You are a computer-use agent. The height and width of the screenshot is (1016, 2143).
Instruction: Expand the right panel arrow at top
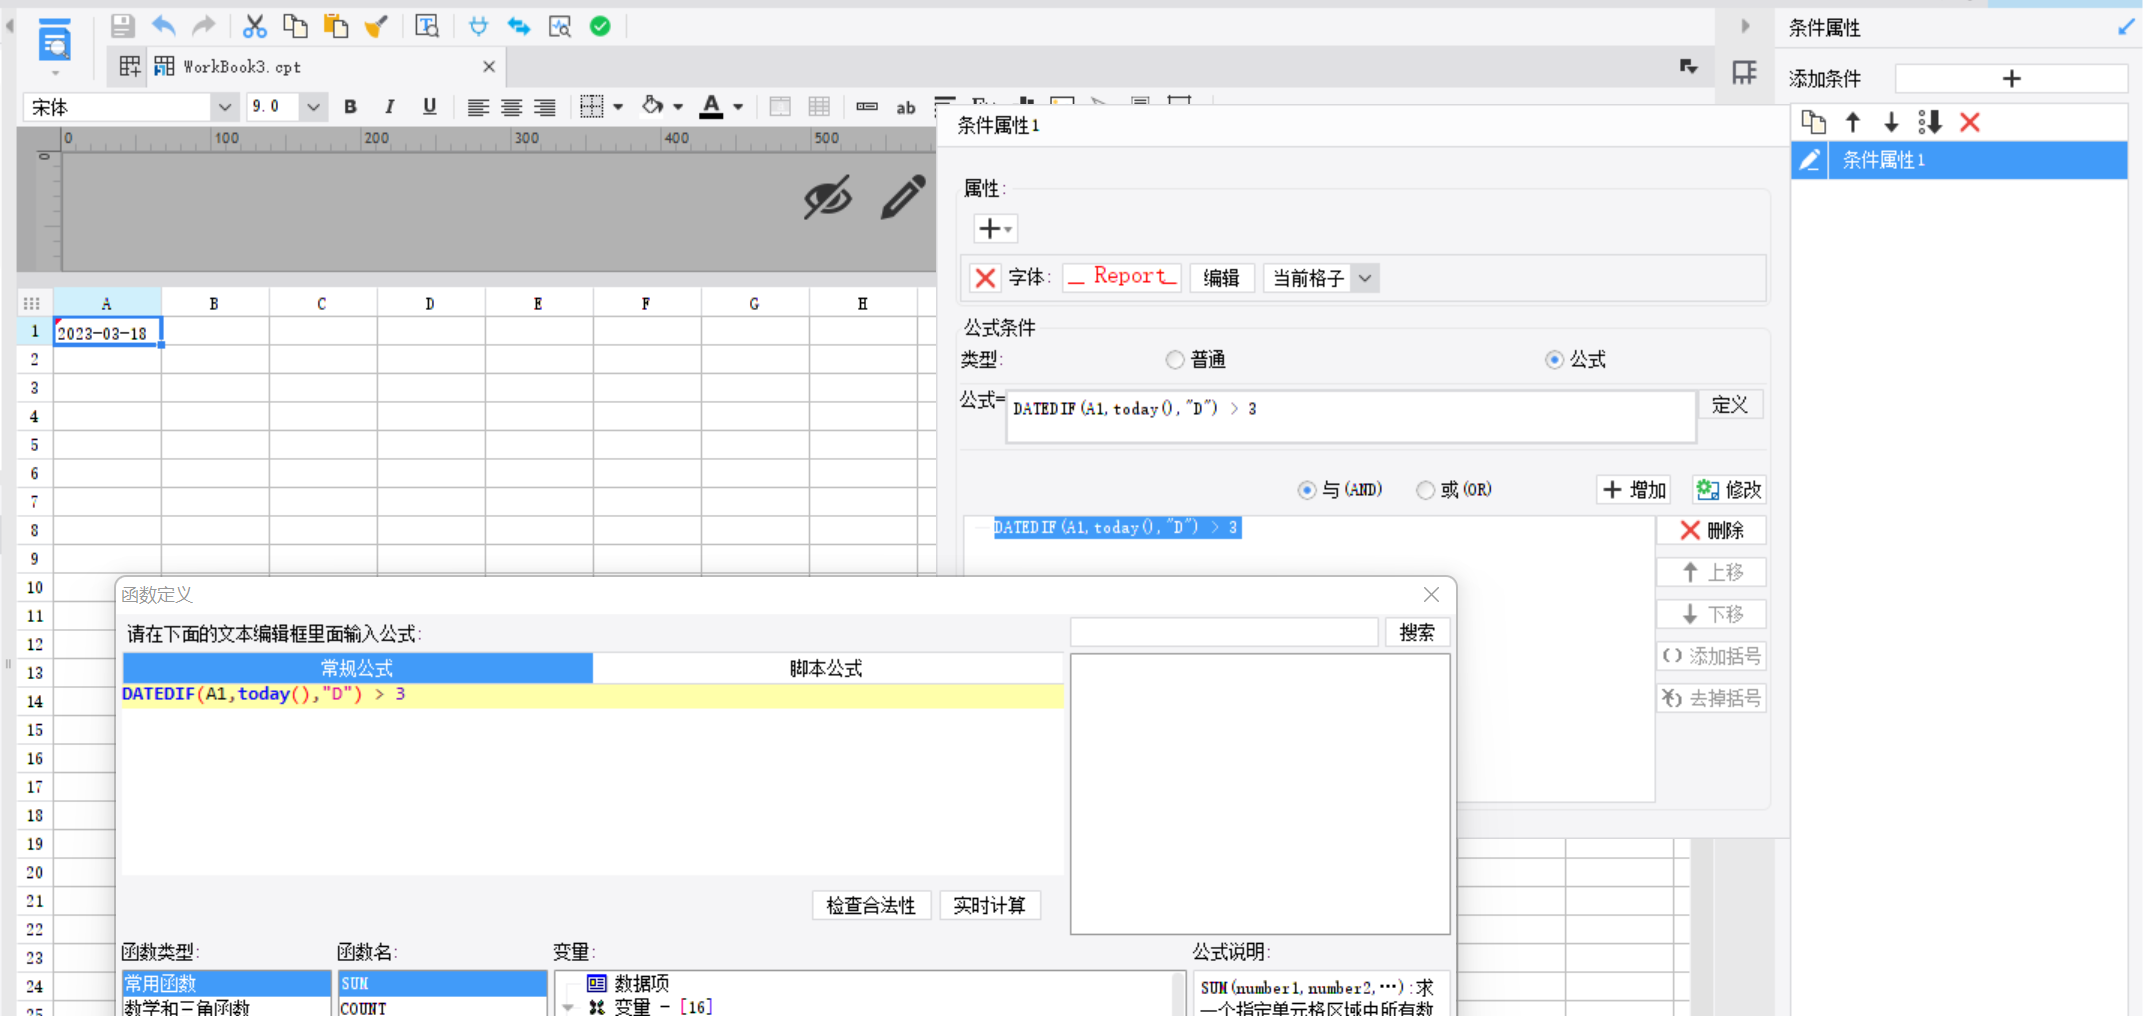click(1746, 26)
